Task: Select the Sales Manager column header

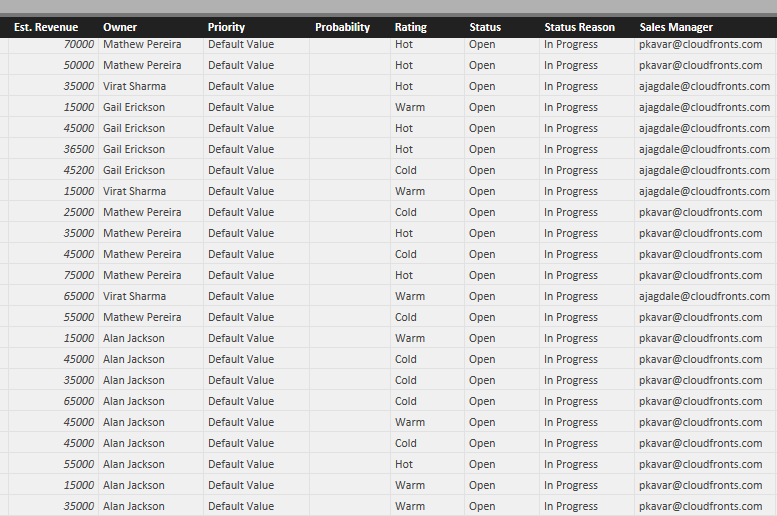Action: pyautogui.click(x=676, y=27)
